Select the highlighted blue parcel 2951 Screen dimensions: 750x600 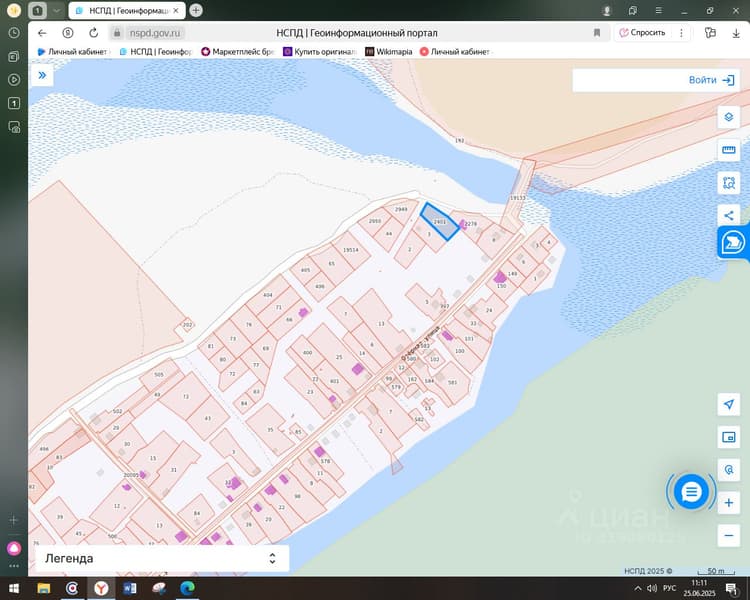tap(440, 222)
